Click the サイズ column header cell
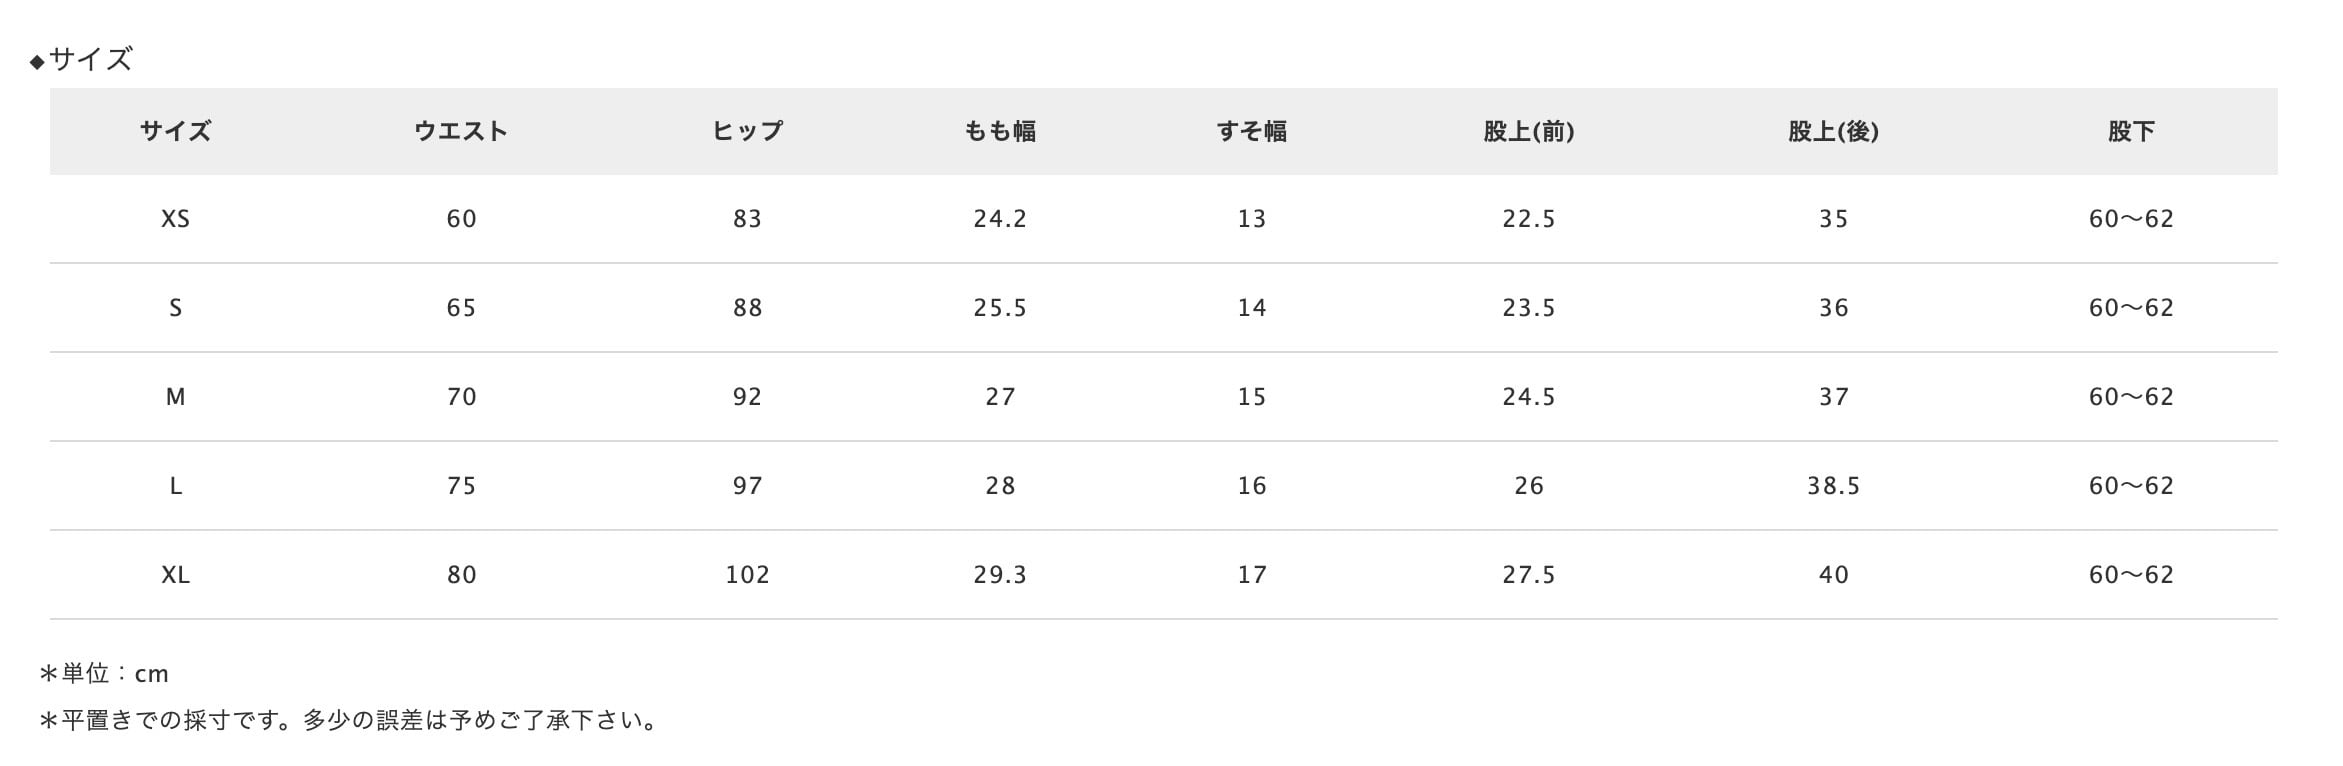The image size is (2343, 766). [x=175, y=131]
